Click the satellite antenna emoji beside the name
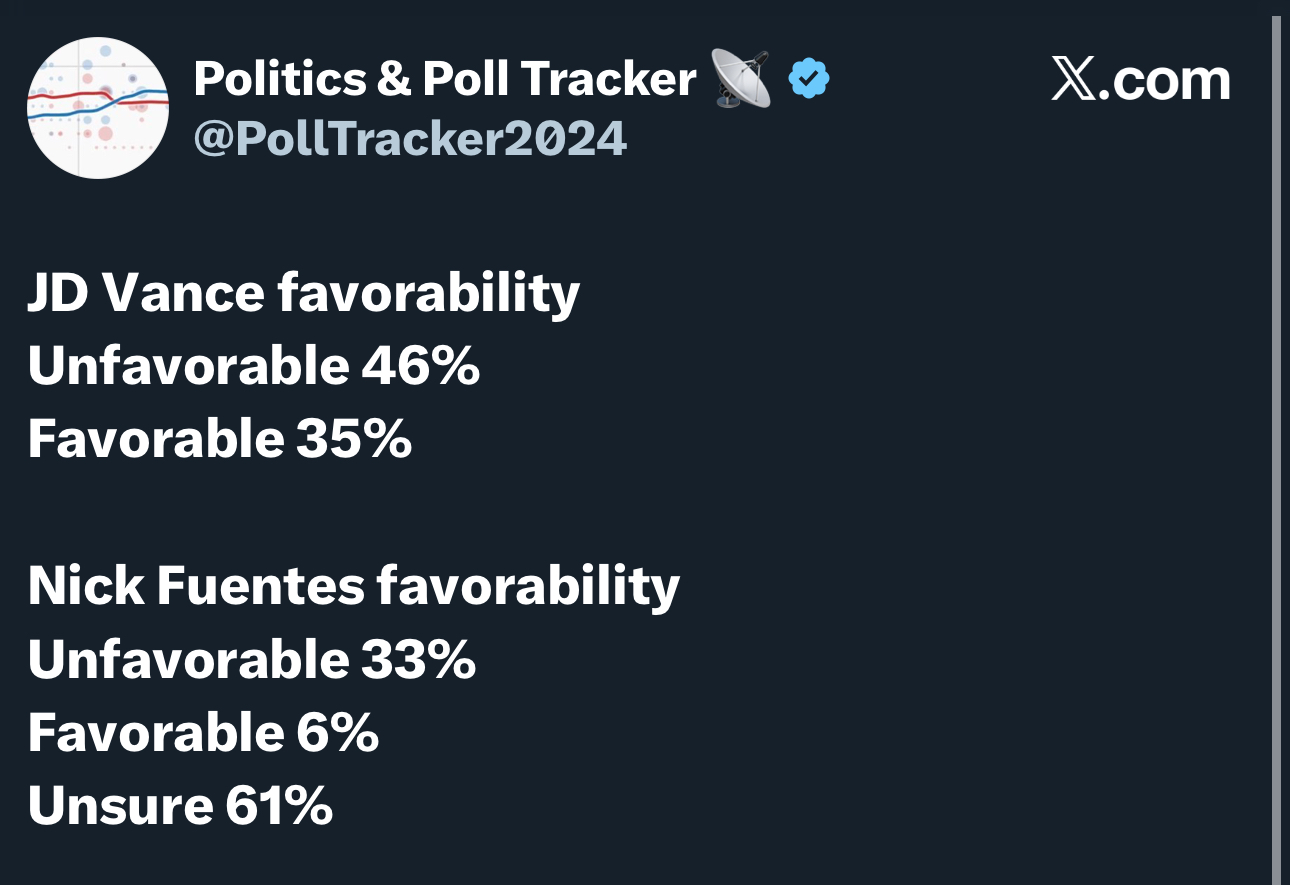This screenshot has width=1290, height=885. pyautogui.click(x=742, y=79)
